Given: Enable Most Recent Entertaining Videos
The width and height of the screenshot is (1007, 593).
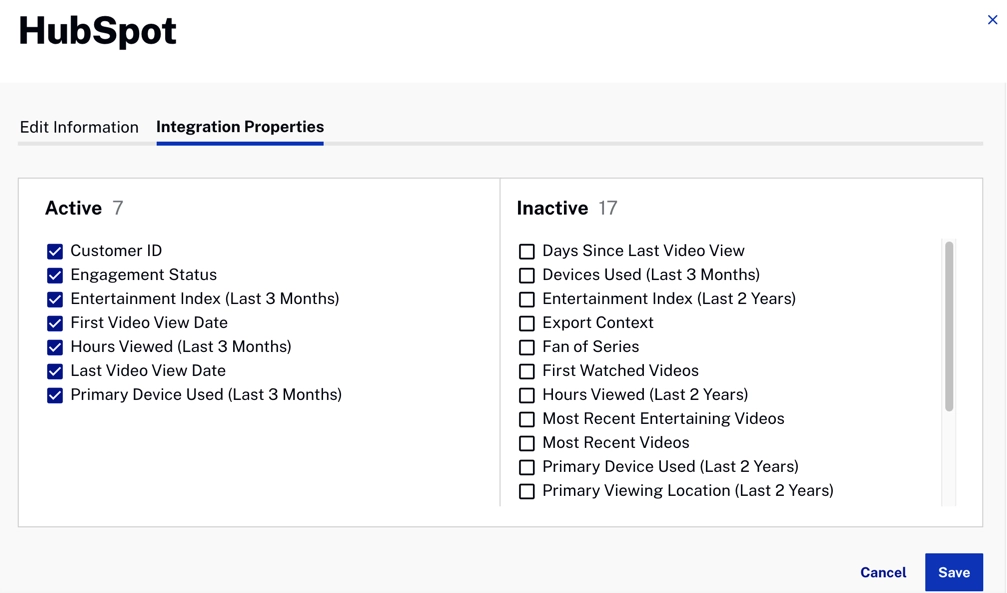Looking at the screenshot, I should [527, 420].
